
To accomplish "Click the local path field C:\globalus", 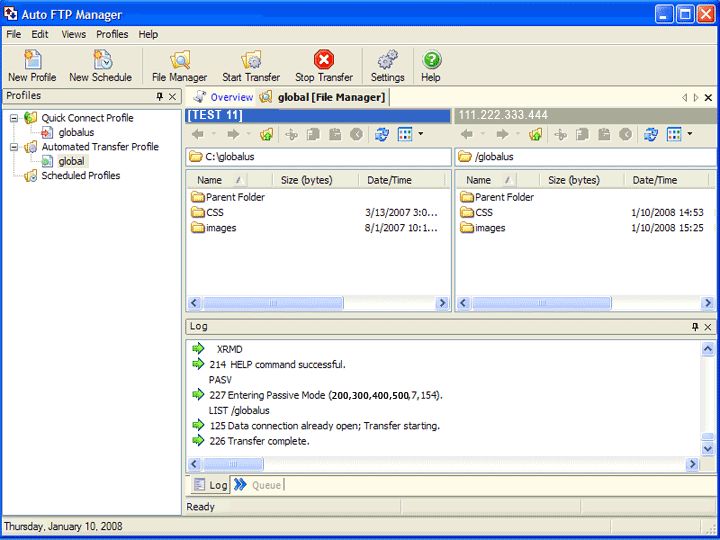I will tap(319, 157).
